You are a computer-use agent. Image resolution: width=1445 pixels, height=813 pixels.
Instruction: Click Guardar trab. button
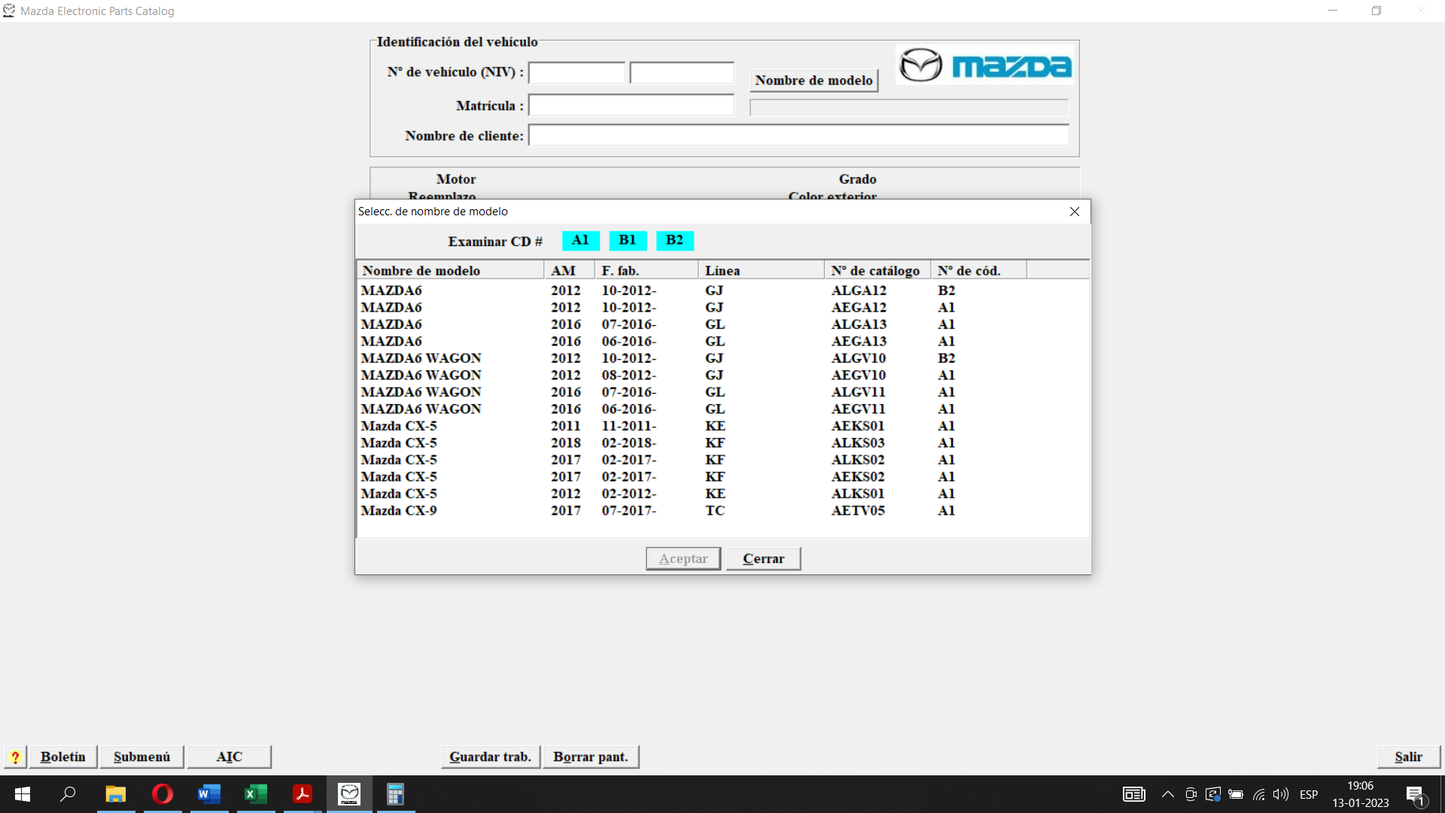(x=490, y=757)
